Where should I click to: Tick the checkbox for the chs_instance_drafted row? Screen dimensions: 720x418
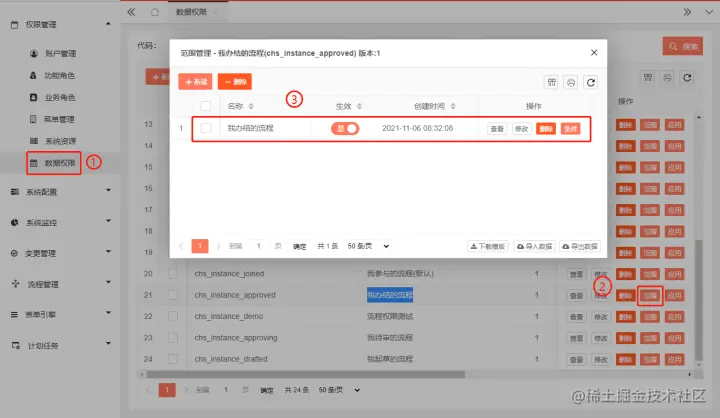pos(173,359)
